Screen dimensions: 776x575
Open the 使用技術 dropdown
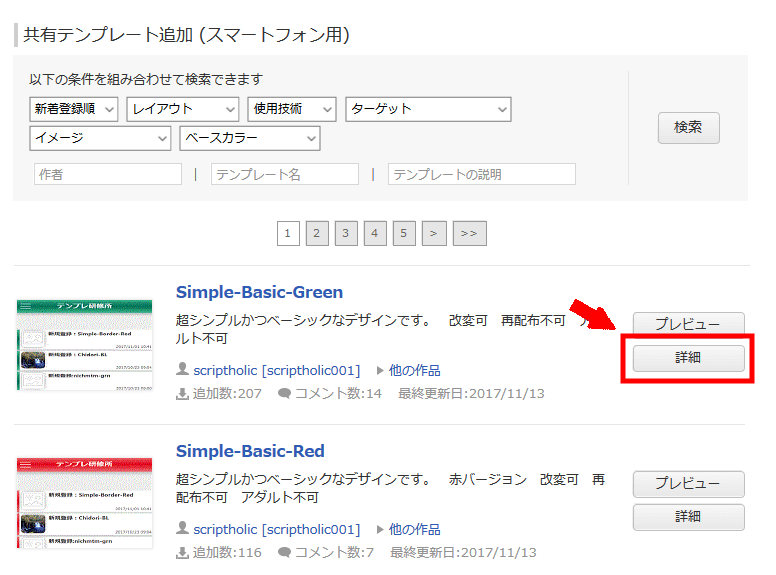[291, 109]
